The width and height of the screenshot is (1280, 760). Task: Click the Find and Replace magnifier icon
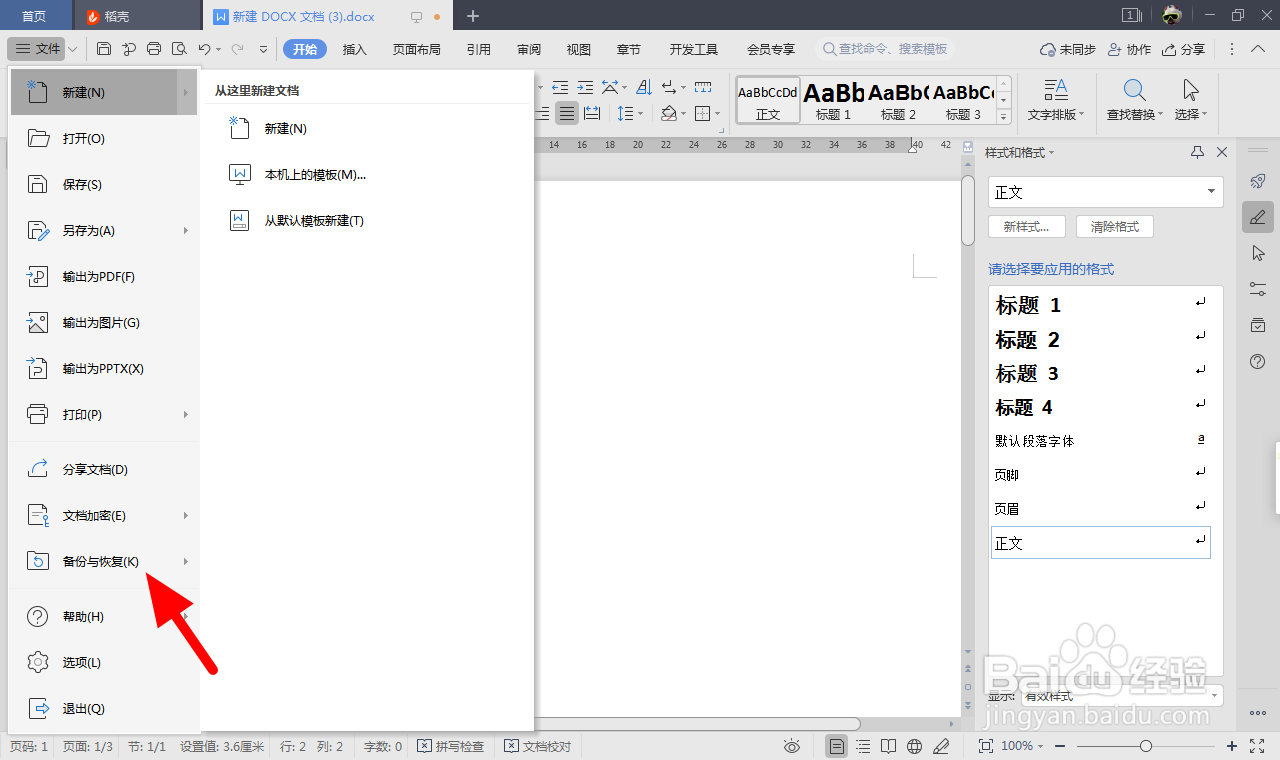click(1133, 91)
